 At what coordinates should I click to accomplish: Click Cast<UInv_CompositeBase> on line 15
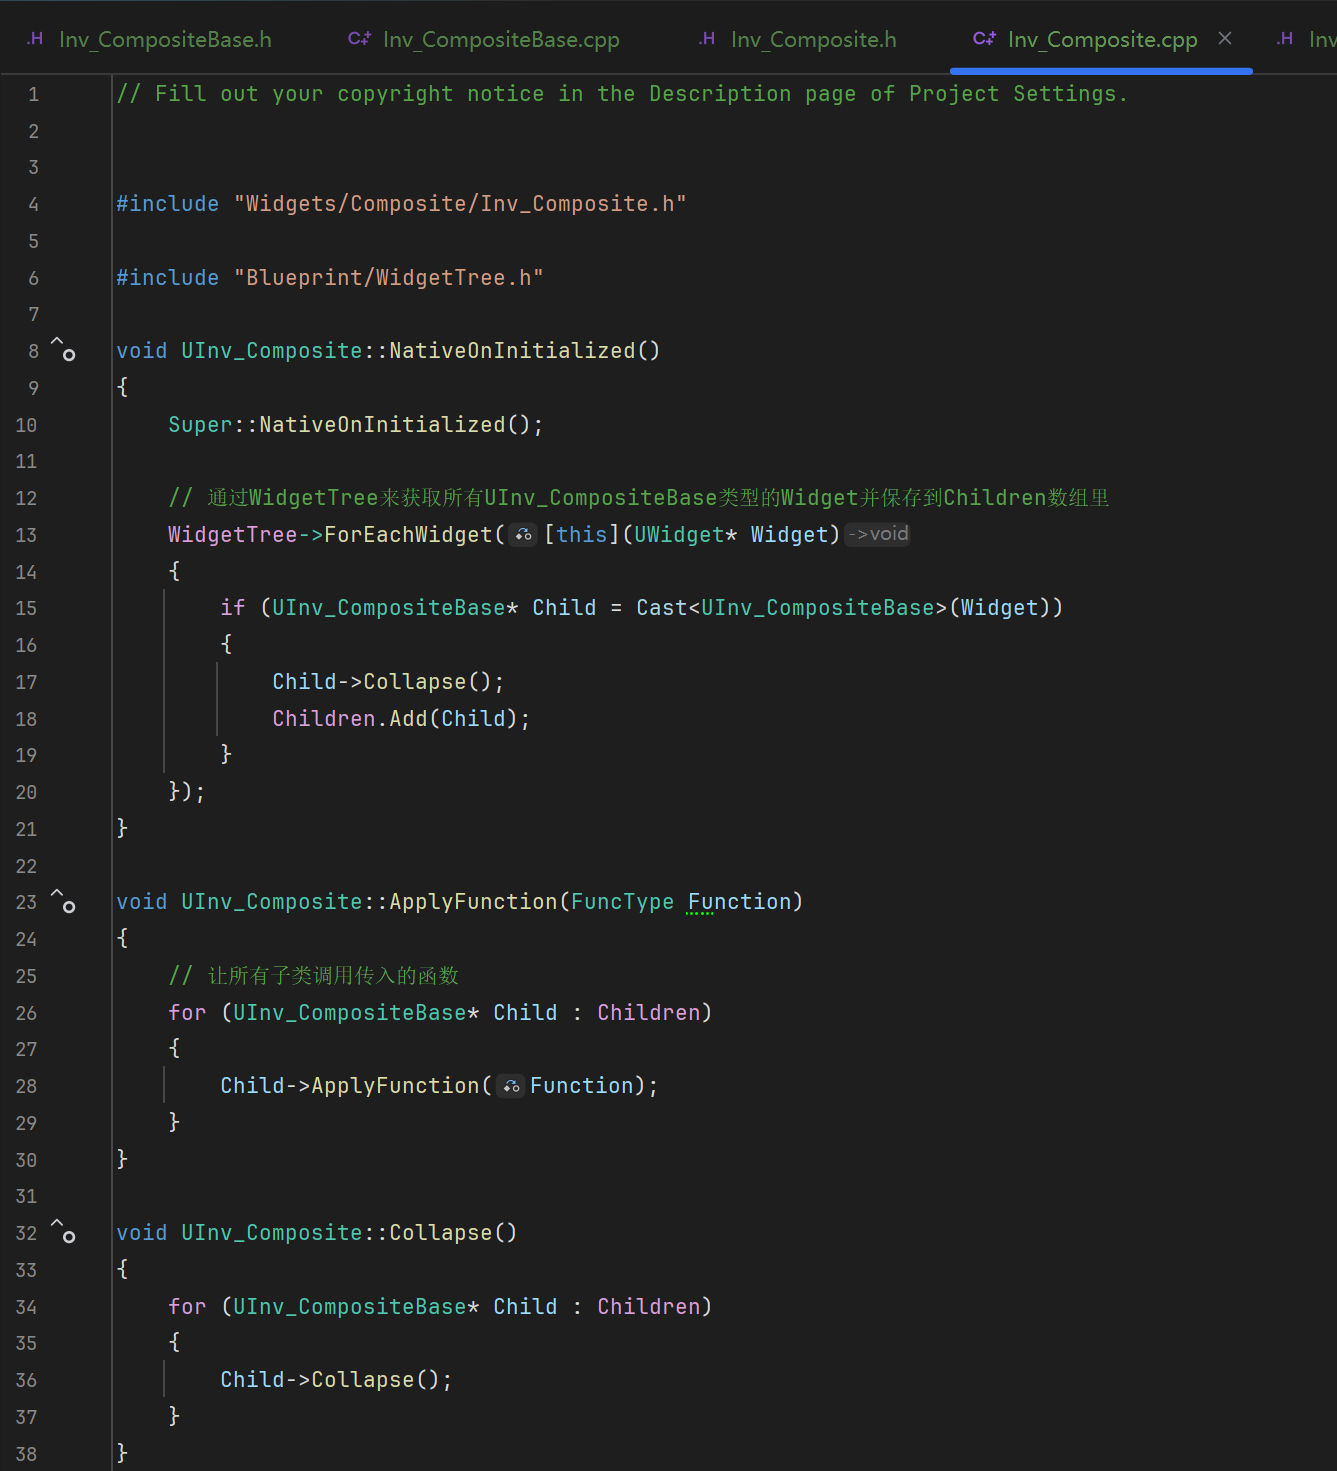(792, 608)
